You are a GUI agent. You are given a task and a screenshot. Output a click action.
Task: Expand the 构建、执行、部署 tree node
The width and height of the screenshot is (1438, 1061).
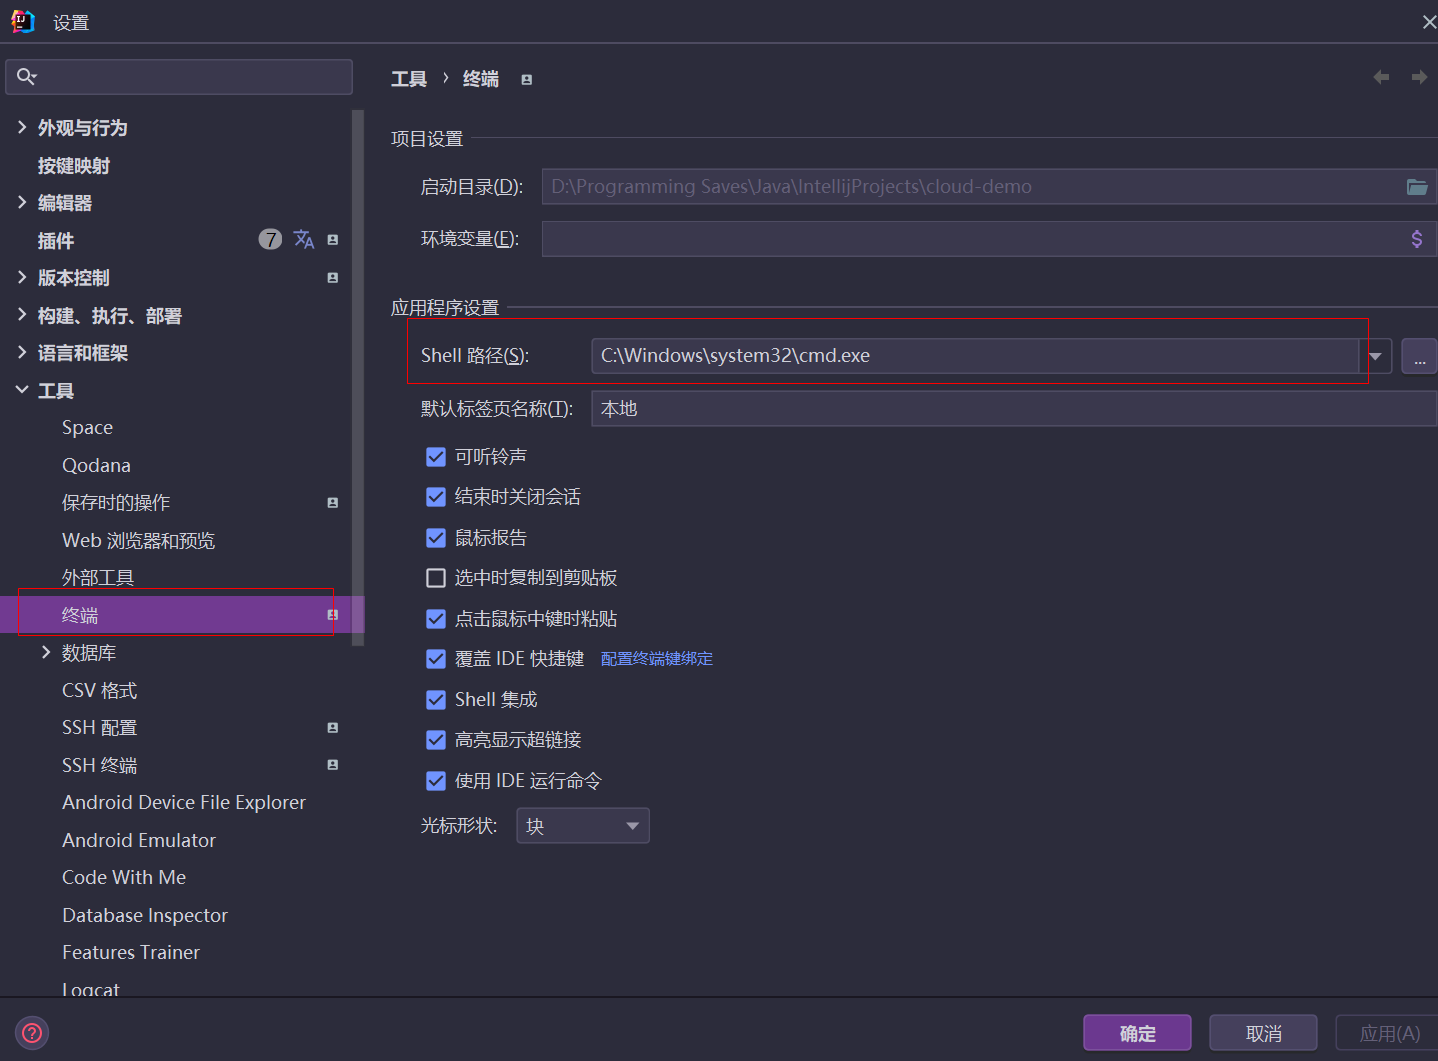click(x=22, y=315)
